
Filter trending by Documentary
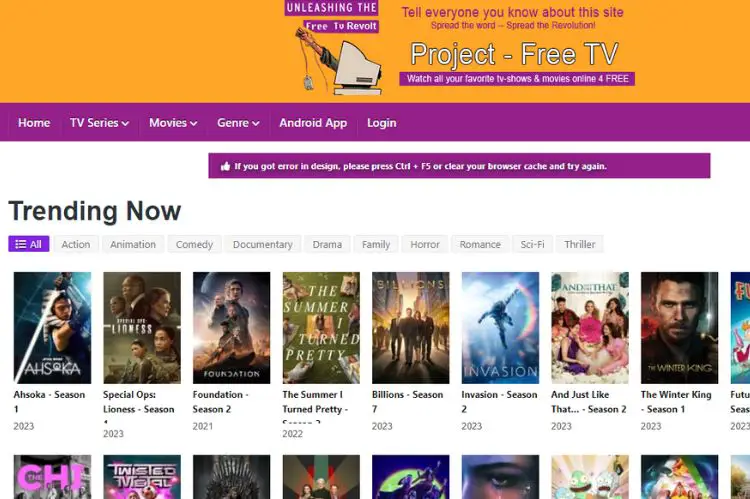coord(263,244)
